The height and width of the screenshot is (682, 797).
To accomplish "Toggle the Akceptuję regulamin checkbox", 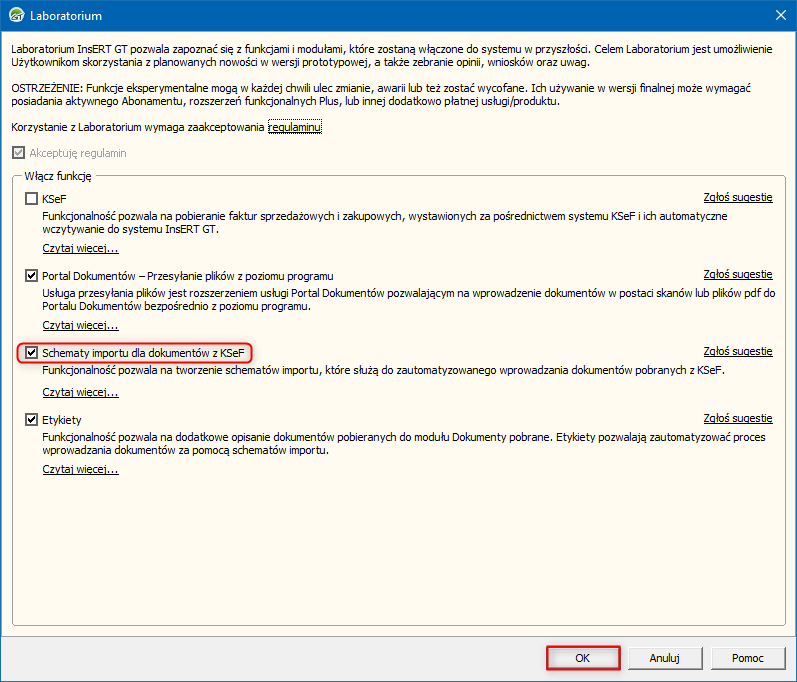I will click(18, 153).
